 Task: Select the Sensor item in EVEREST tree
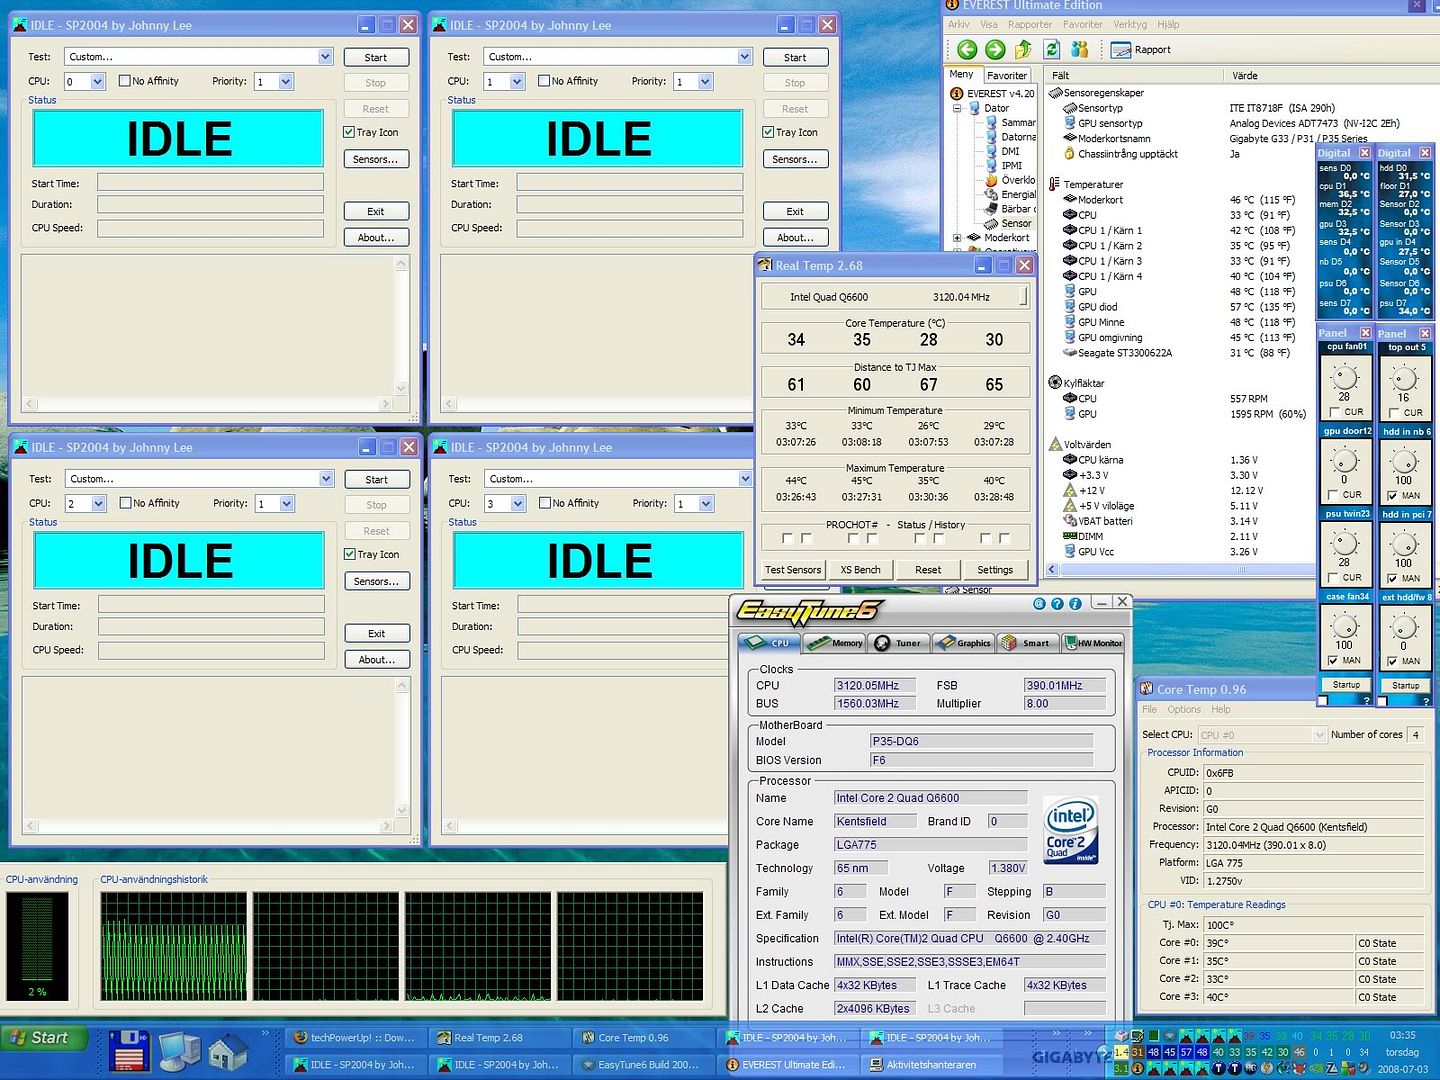coord(1008,223)
